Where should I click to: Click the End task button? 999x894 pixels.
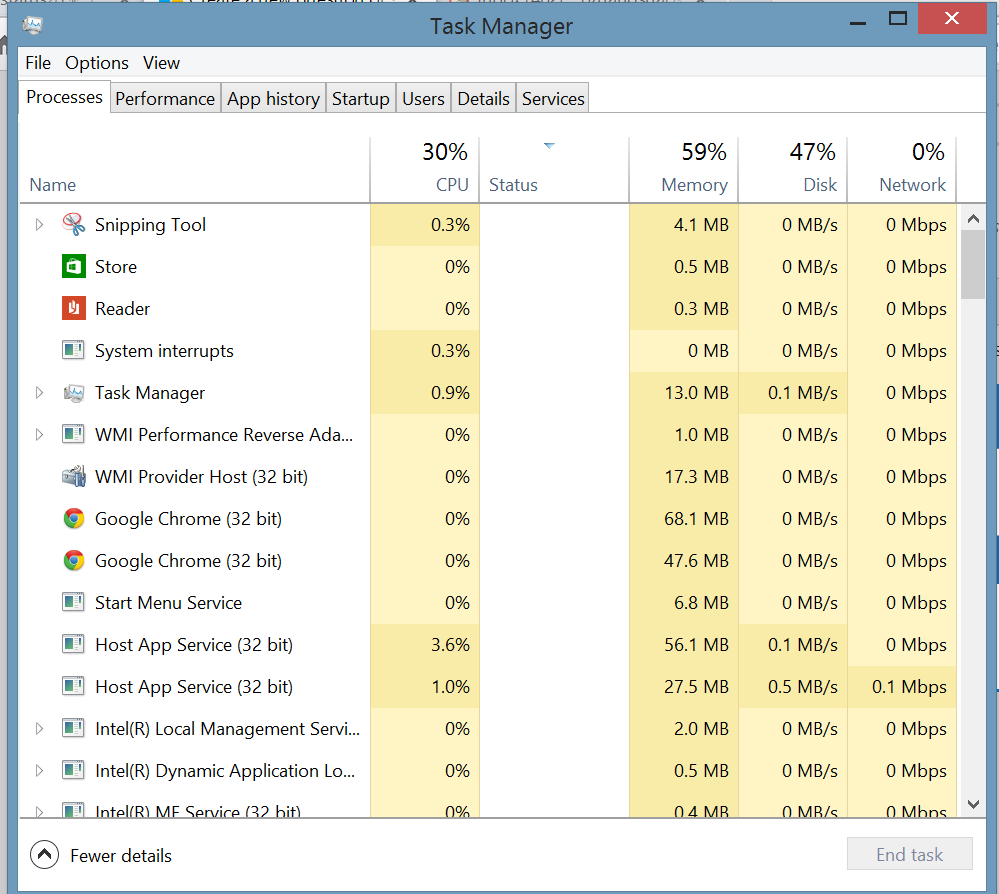tap(909, 854)
